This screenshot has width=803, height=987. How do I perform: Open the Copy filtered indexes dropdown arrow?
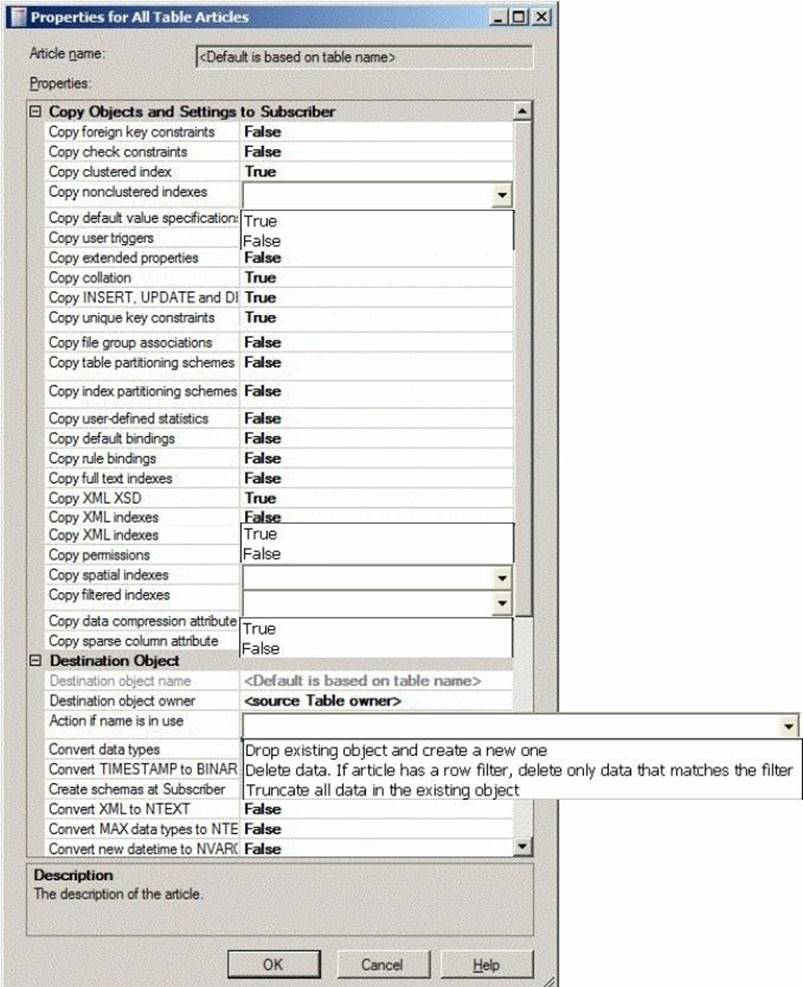[x=501, y=603]
